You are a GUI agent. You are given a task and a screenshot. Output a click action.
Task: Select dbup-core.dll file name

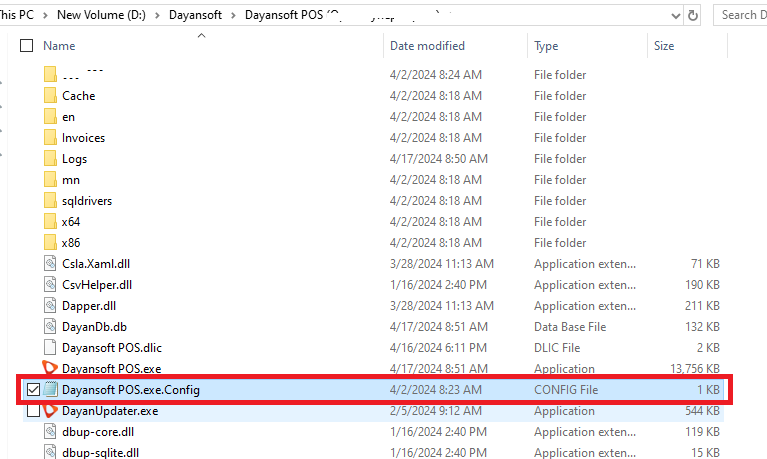point(98,432)
